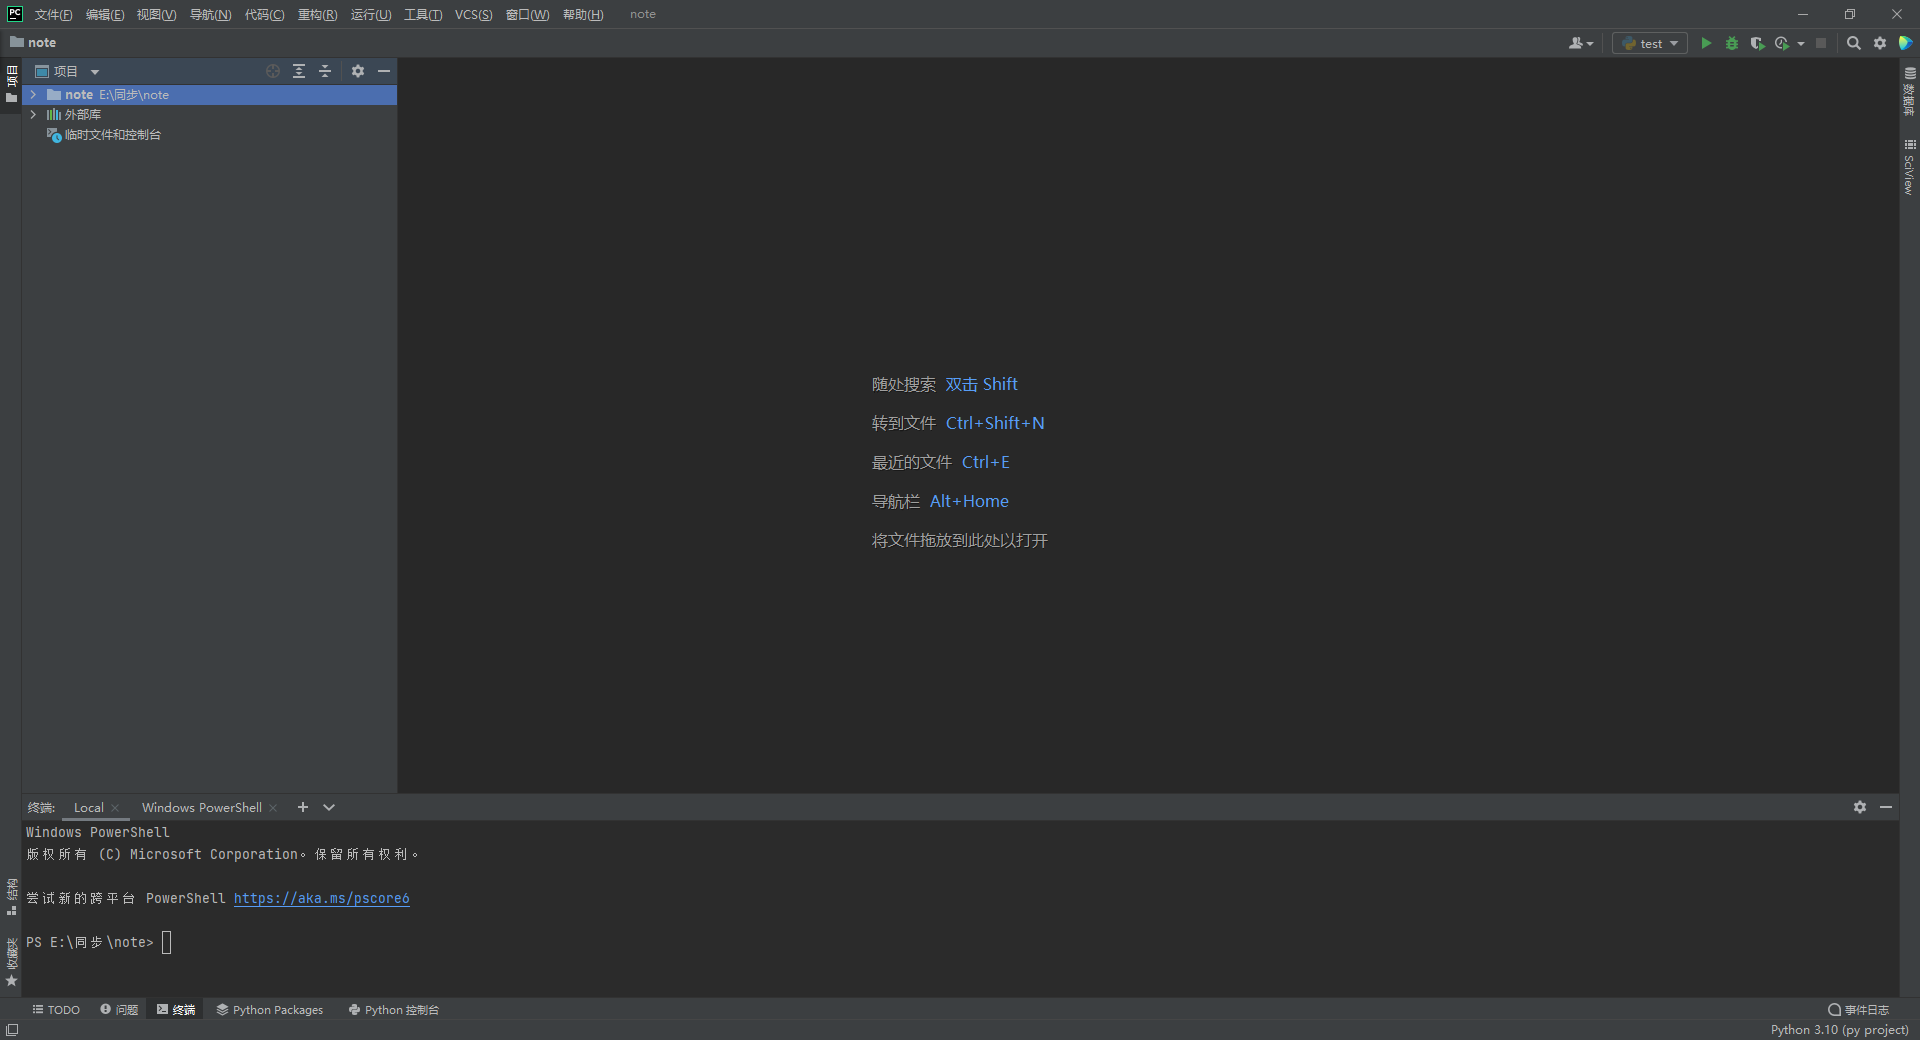Open terminal panel settings gear

point(1860,807)
